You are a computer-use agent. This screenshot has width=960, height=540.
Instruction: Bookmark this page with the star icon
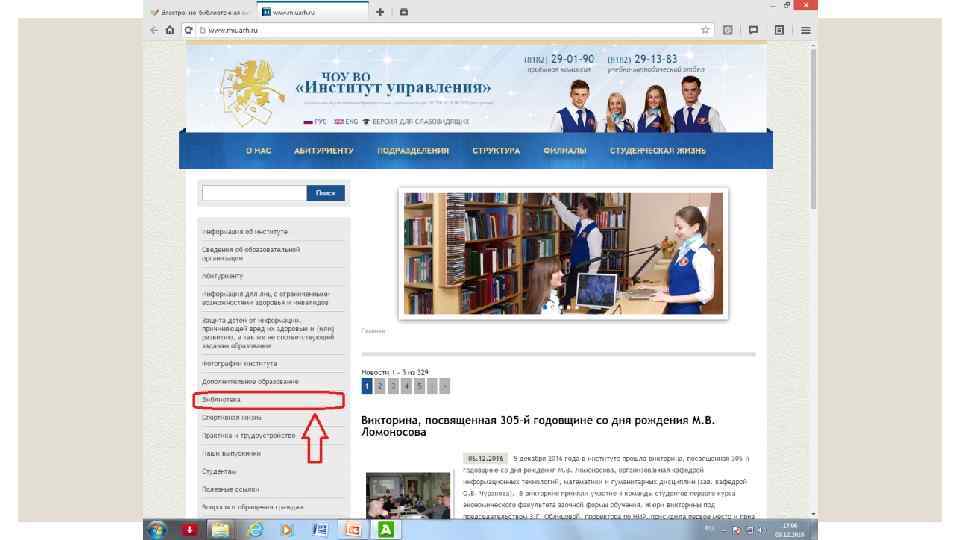tap(705, 30)
